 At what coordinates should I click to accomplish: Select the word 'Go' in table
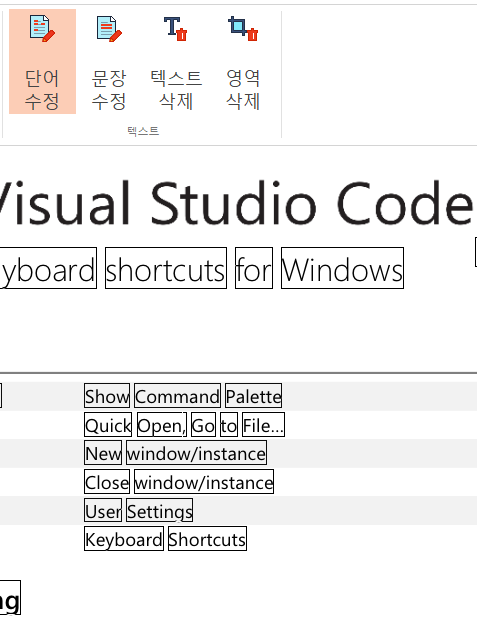pos(203,424)
